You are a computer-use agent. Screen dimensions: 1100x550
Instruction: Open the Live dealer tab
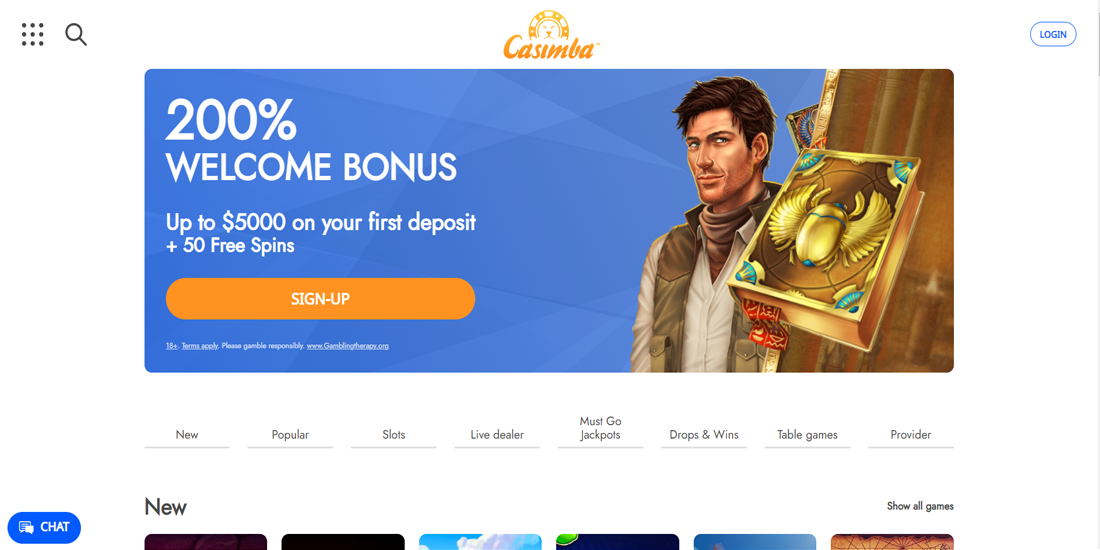[x=497, y=435]
